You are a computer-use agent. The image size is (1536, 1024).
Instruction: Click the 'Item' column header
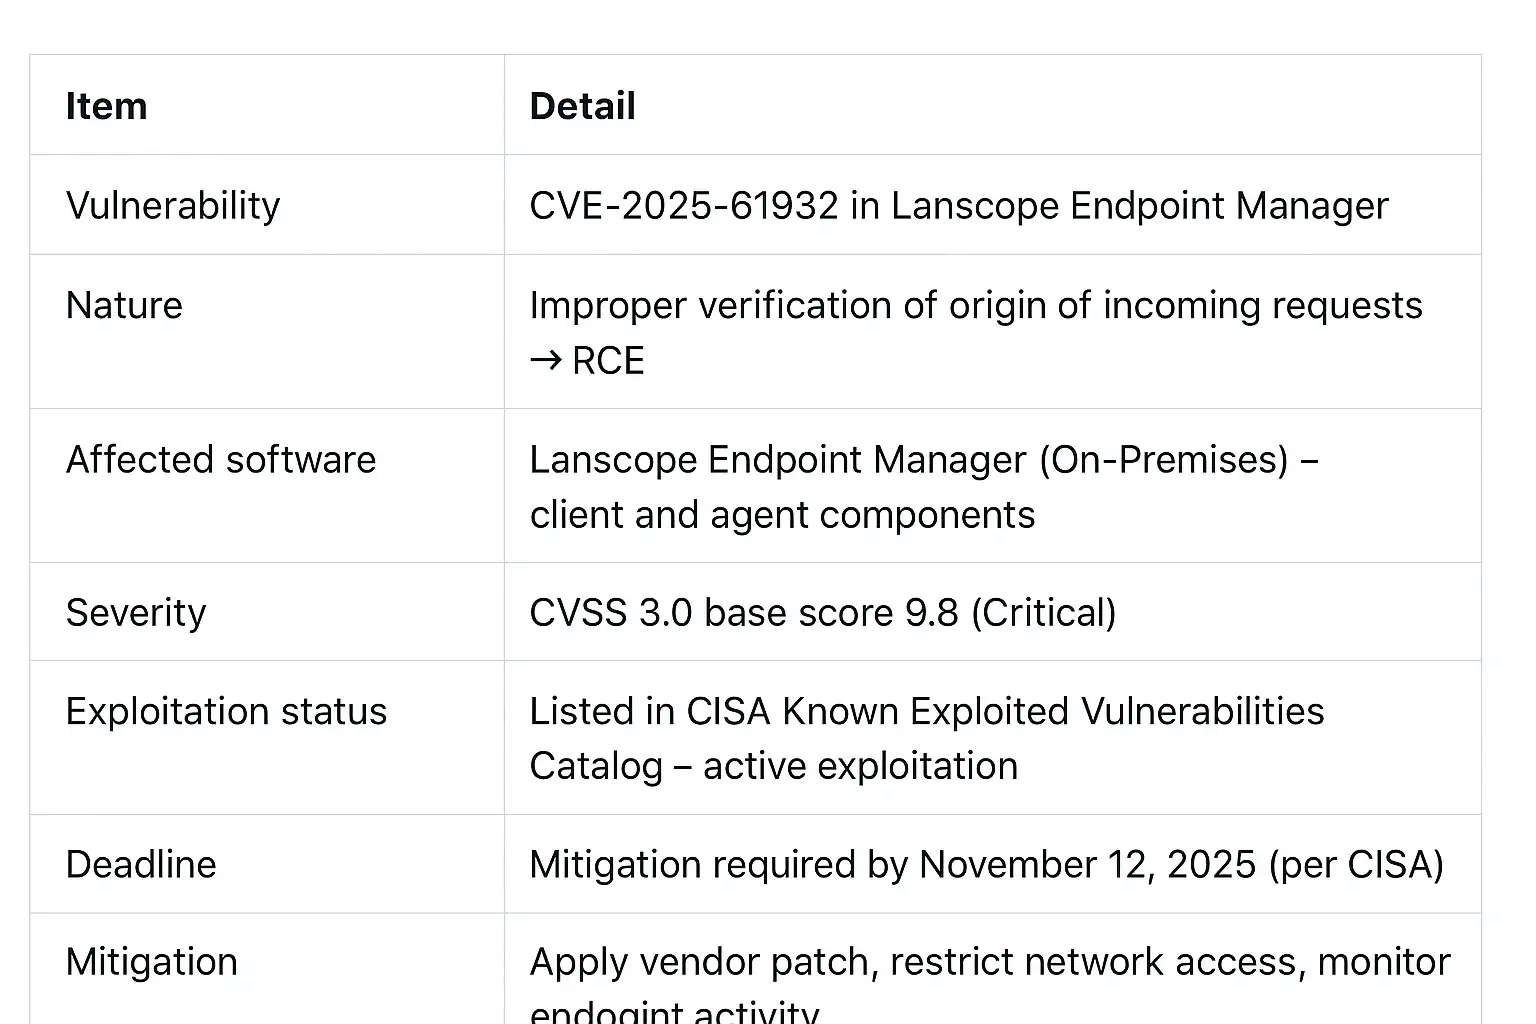(106, 106)
